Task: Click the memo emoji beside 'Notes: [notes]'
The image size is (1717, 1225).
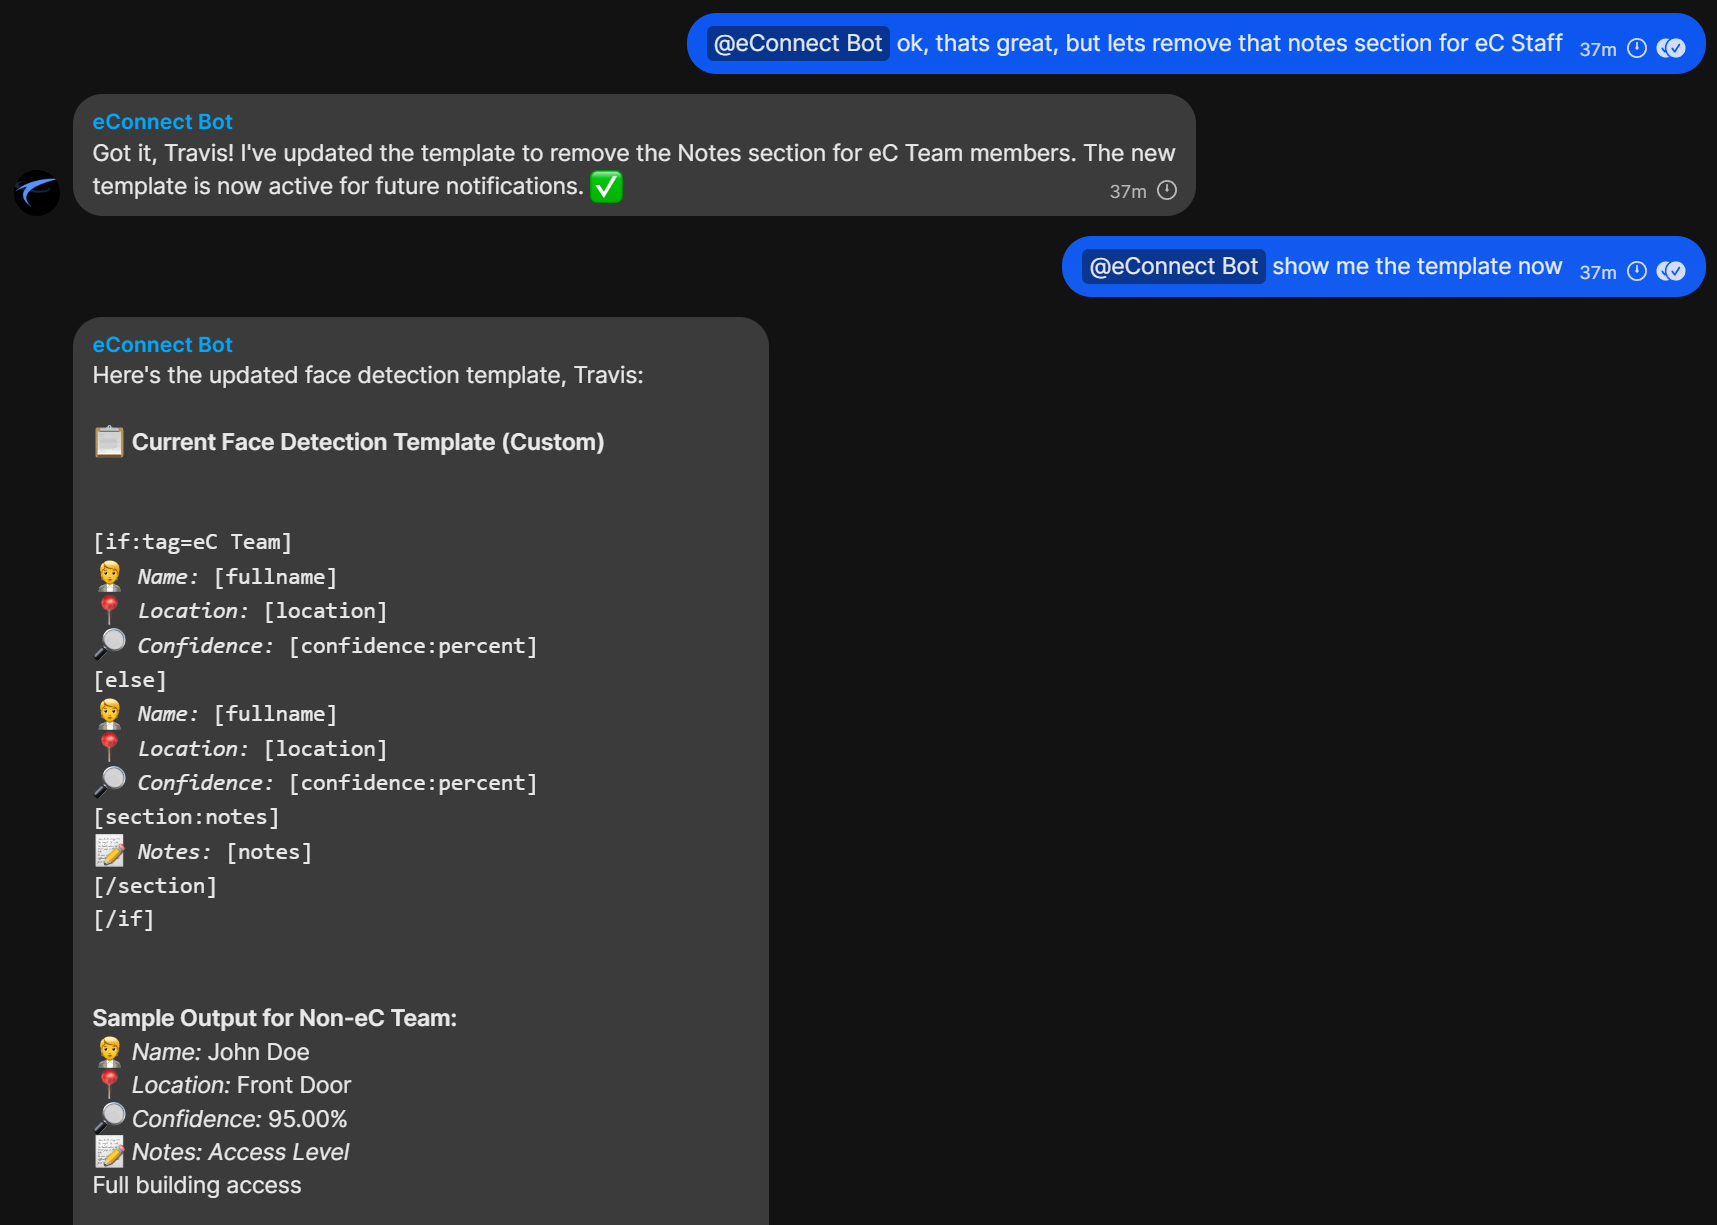Action: coord(109,851)
